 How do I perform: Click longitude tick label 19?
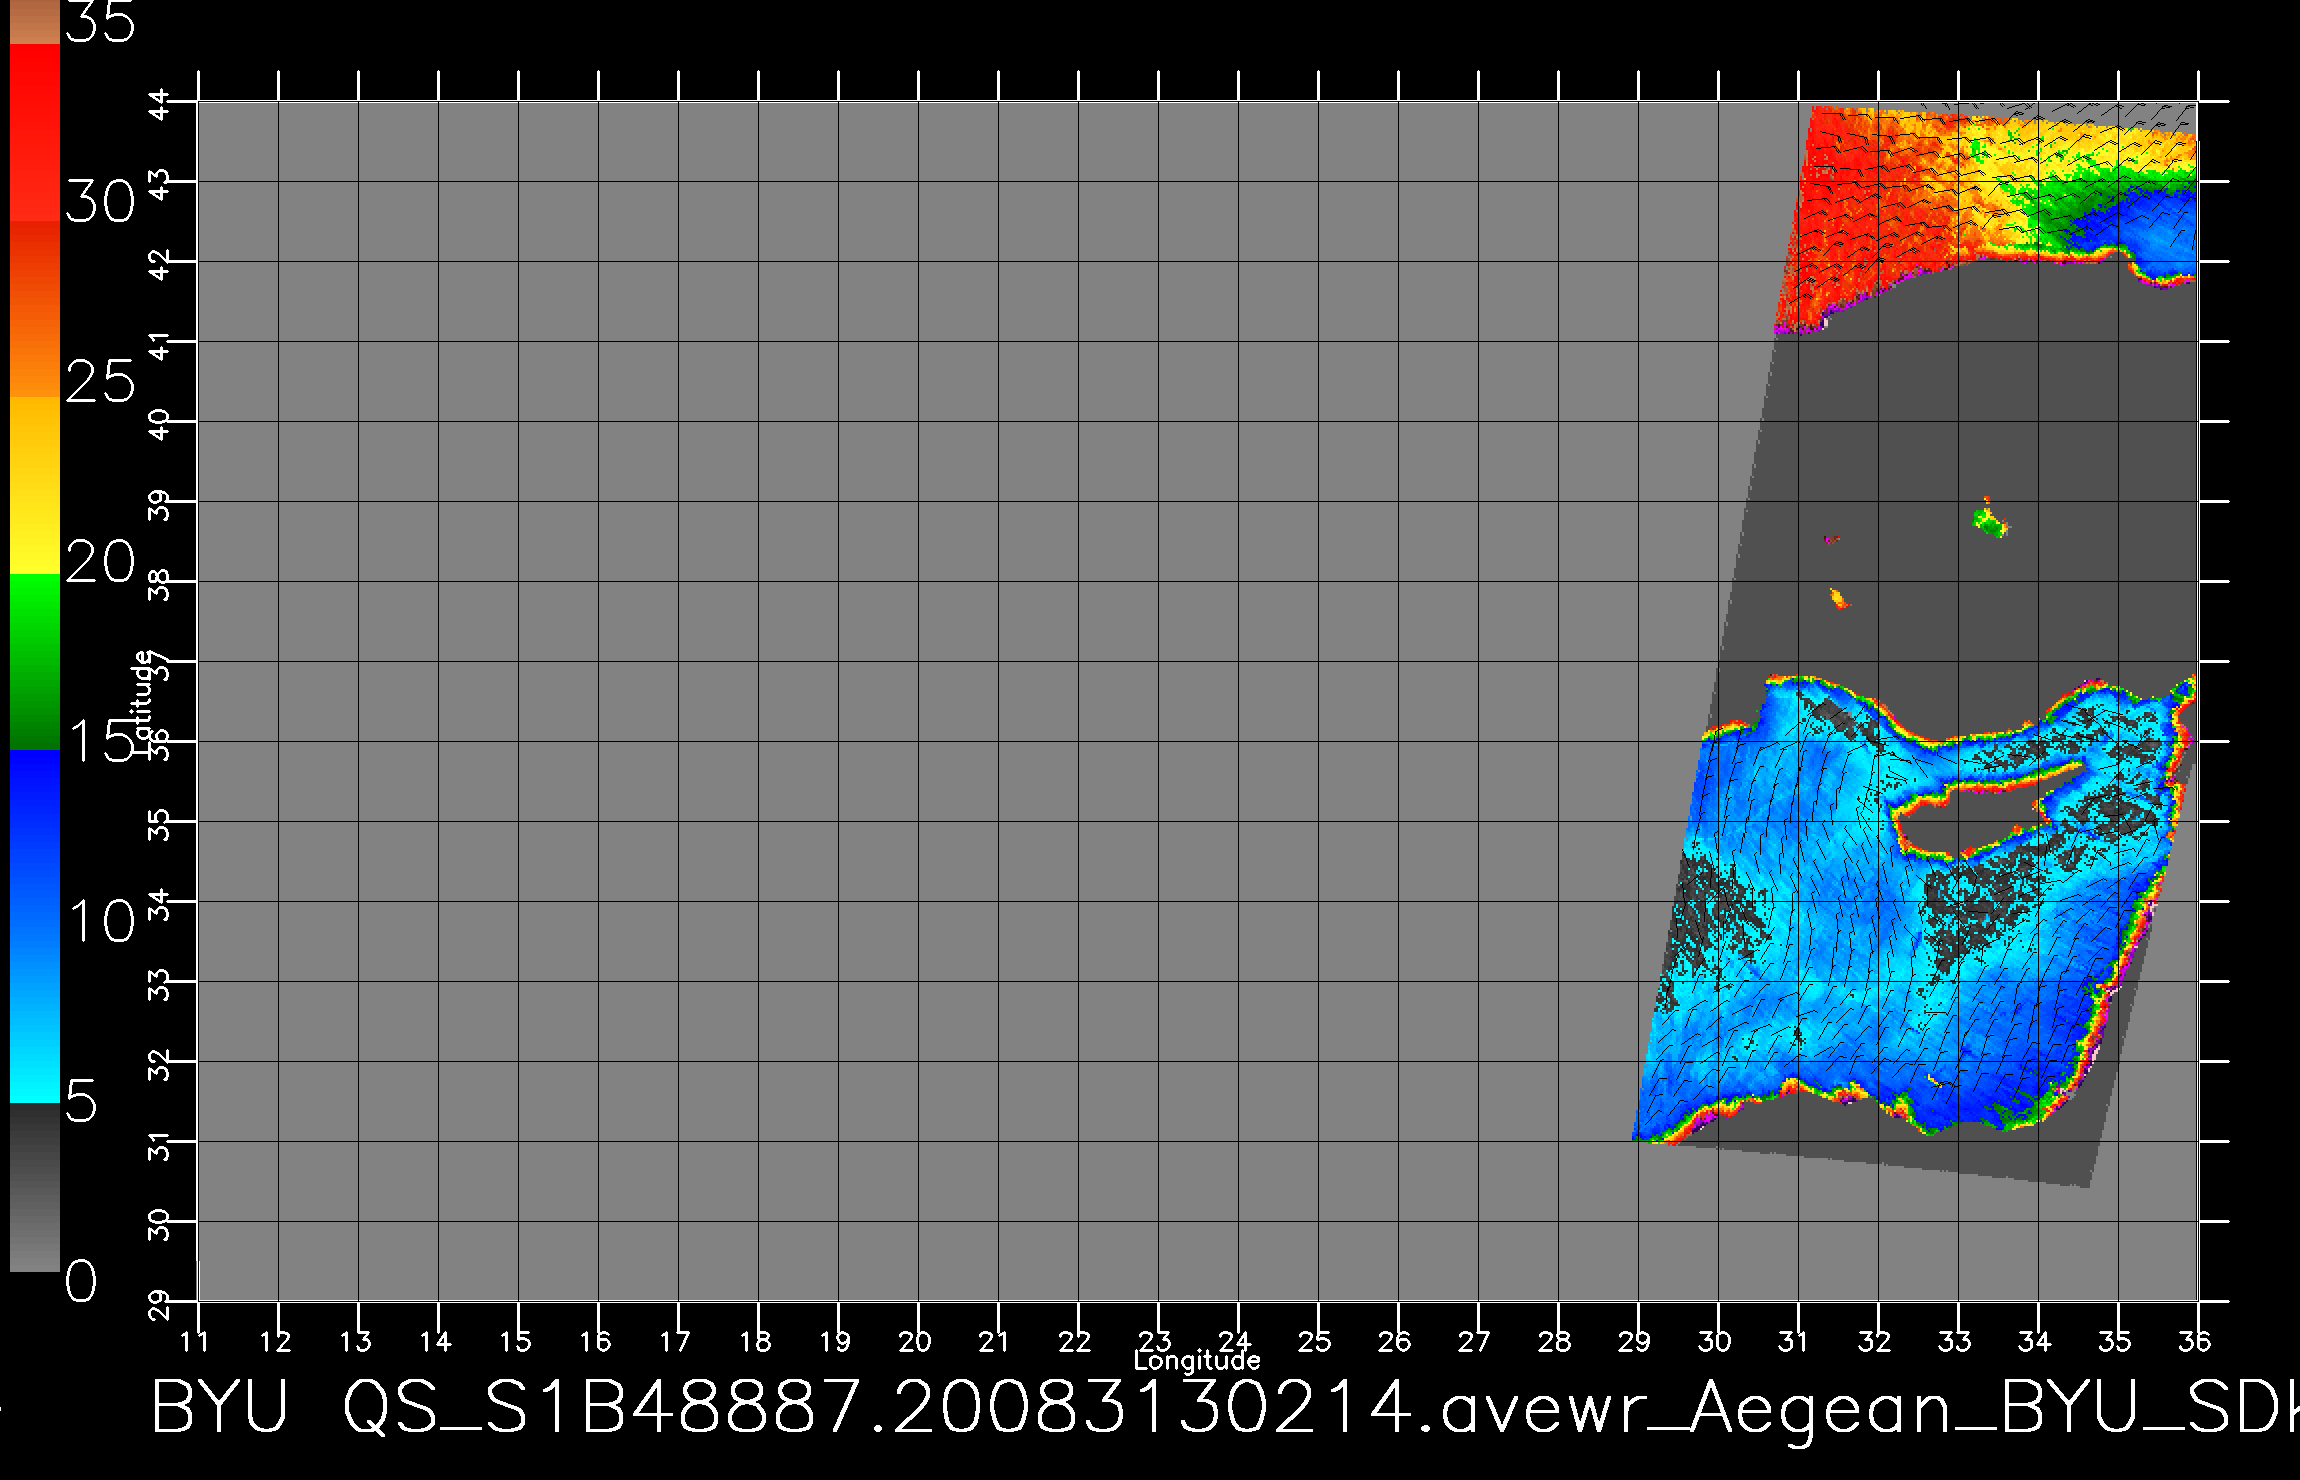(x=835, y=1341)
